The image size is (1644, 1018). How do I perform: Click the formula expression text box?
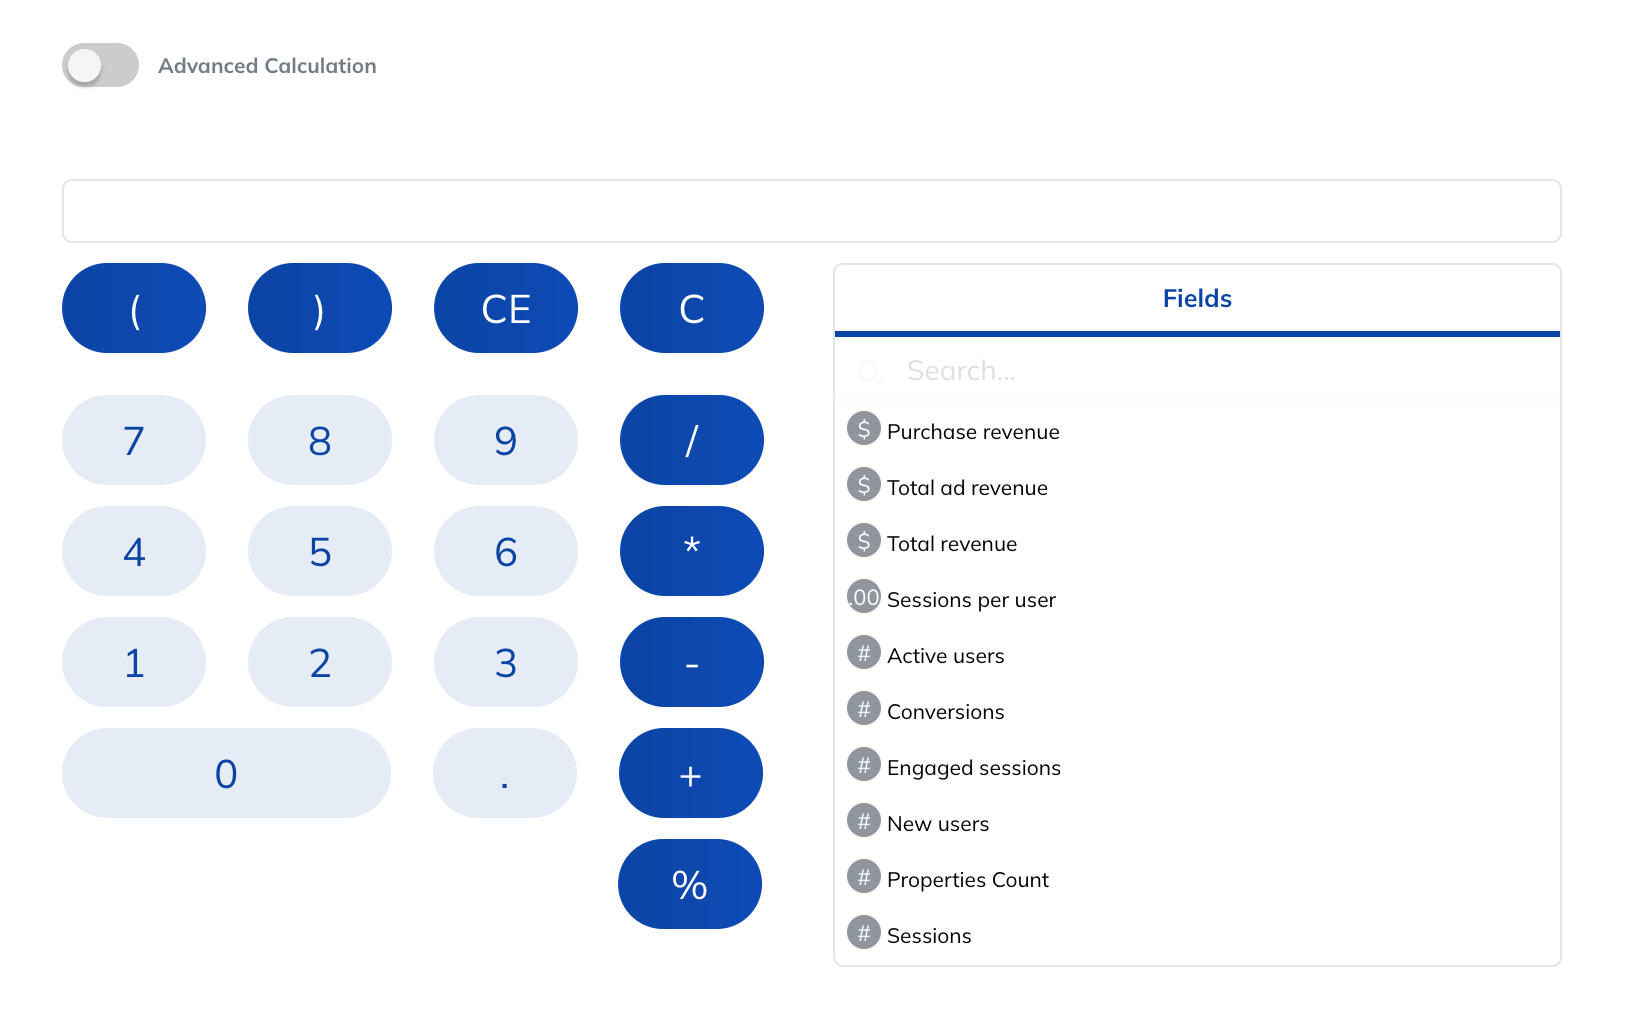[812, 211]
